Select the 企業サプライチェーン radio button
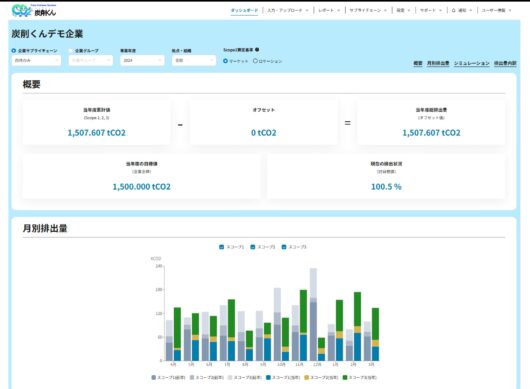Screen dimensions: 530x389 point(14,51)
